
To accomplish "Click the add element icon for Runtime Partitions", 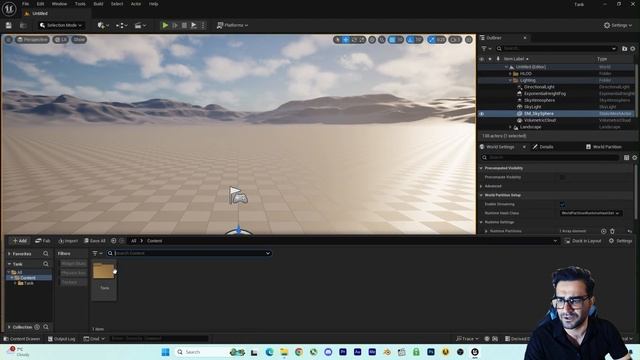I will (604, 231).
